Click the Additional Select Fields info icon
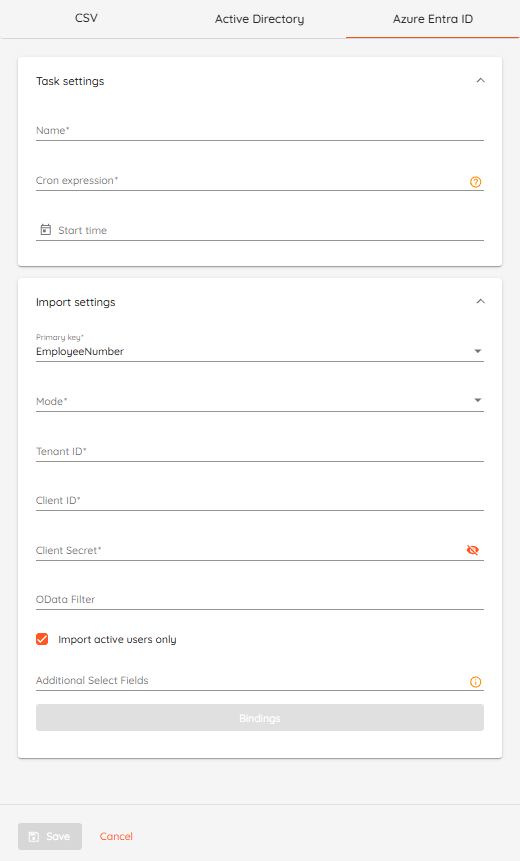520x861 pixels. click(476, 682)
